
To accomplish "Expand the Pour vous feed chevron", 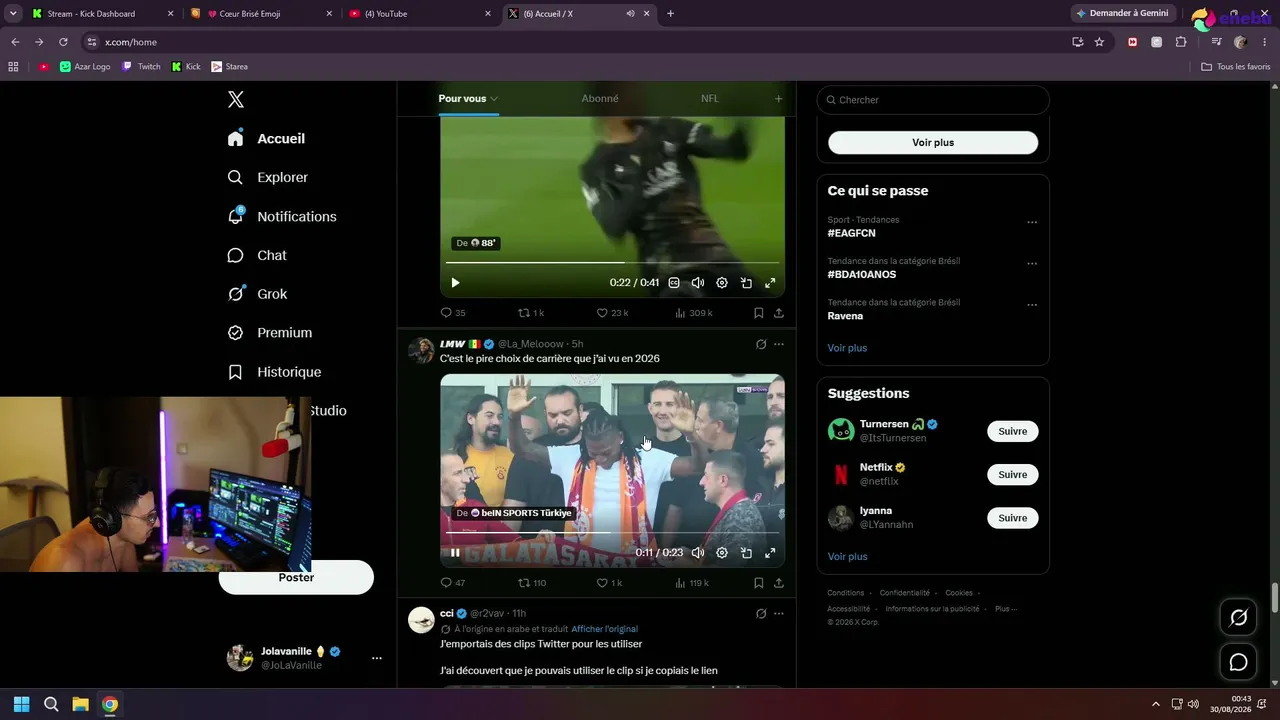I will tap(494, 99).
